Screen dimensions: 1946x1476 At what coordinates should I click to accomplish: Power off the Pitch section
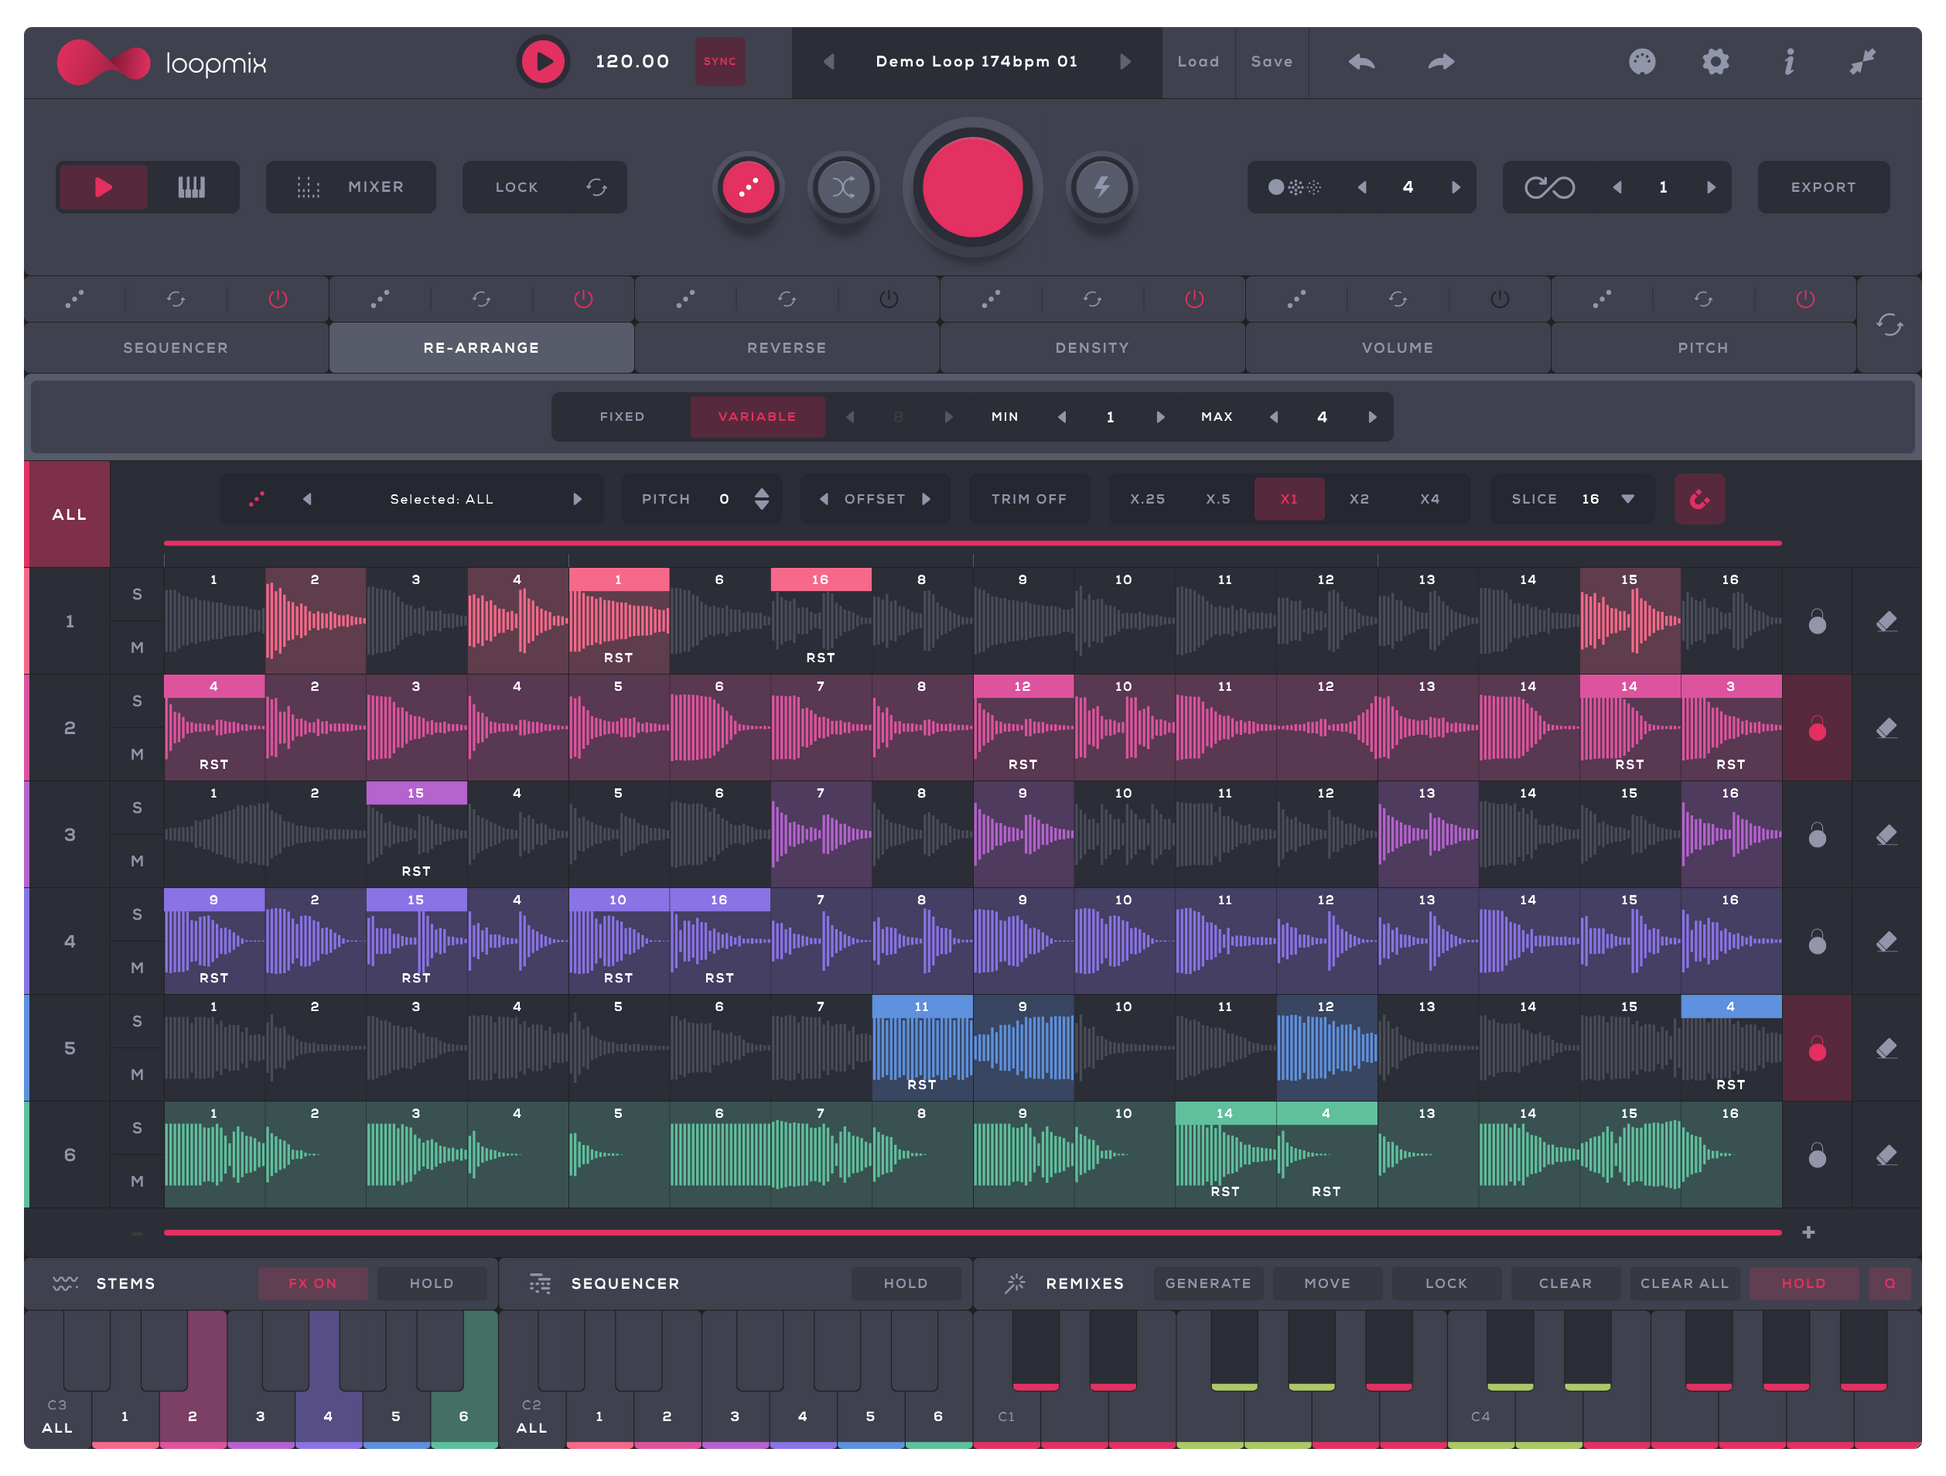pyautogui.click(x=1804, y=298)
